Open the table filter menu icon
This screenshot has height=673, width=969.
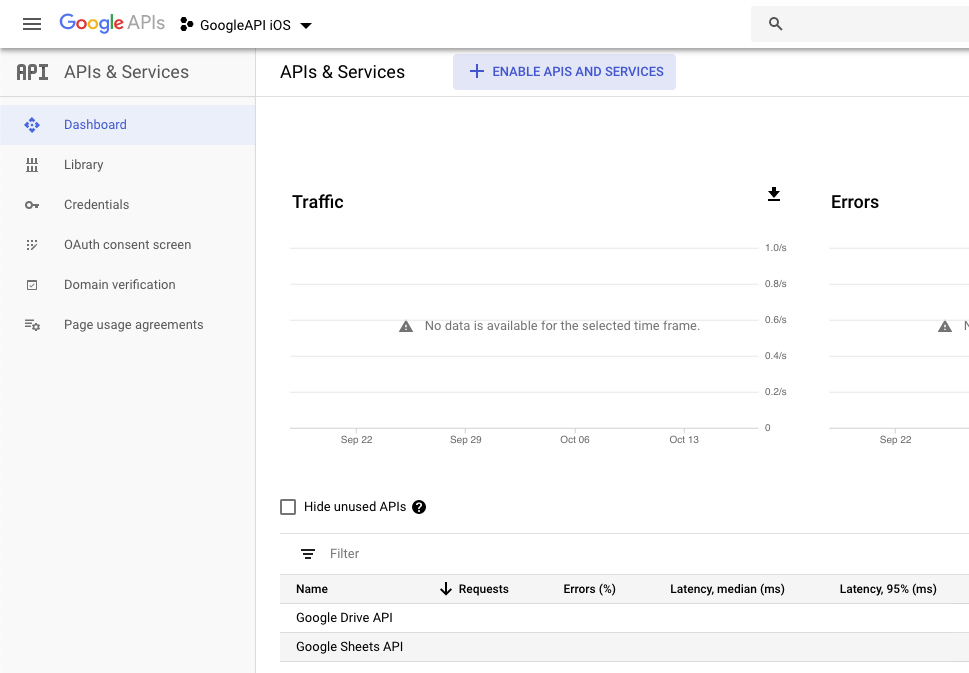pos(308,554)
